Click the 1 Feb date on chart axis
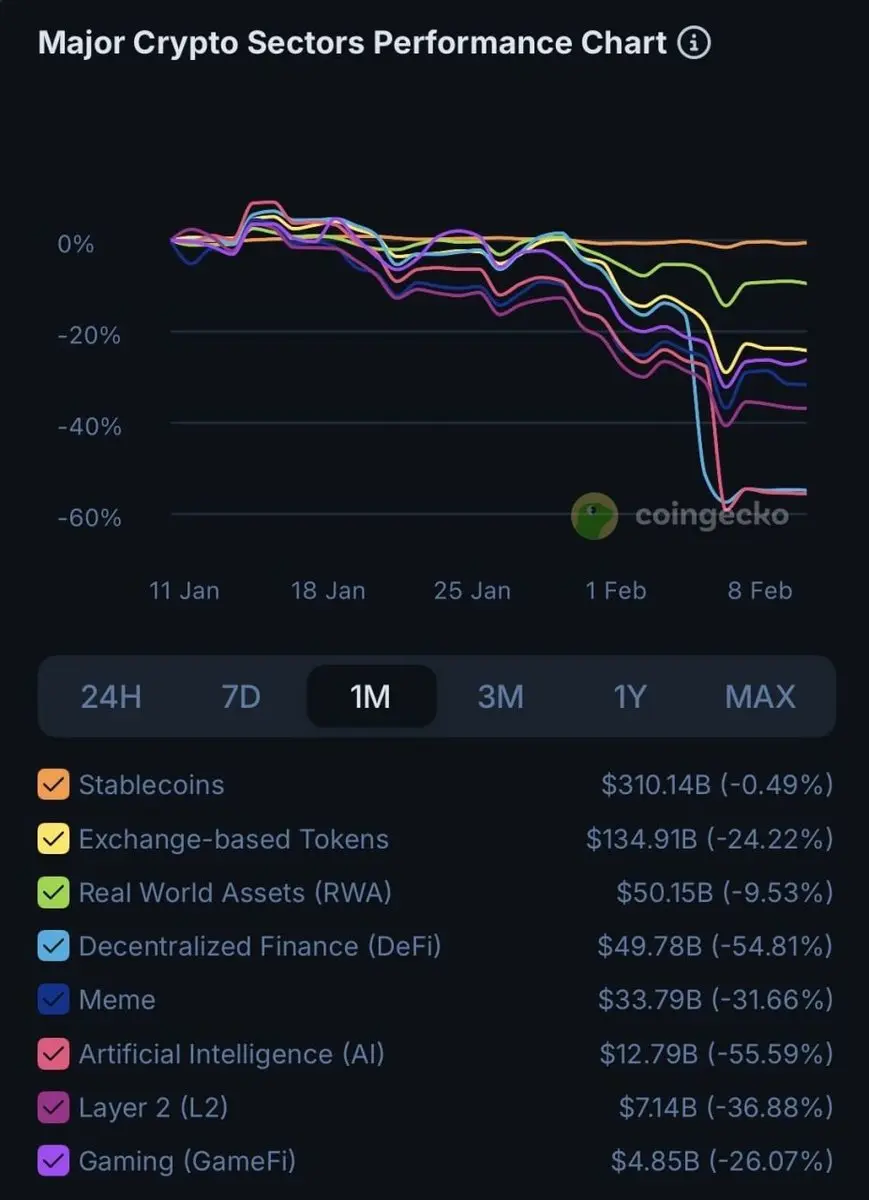The image size is (869, 1200). (x=616, y=591)
